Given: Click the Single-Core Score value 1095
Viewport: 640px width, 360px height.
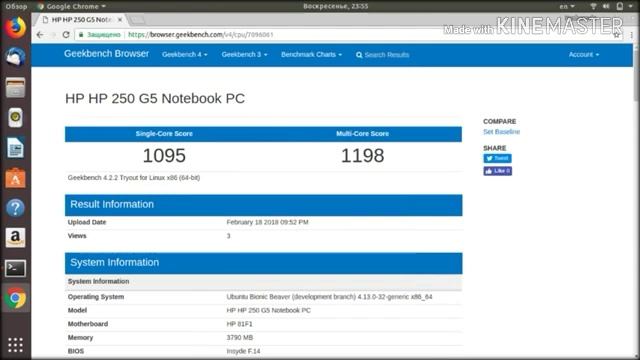Looking at the screenshot, I should [x=164, y=156].
